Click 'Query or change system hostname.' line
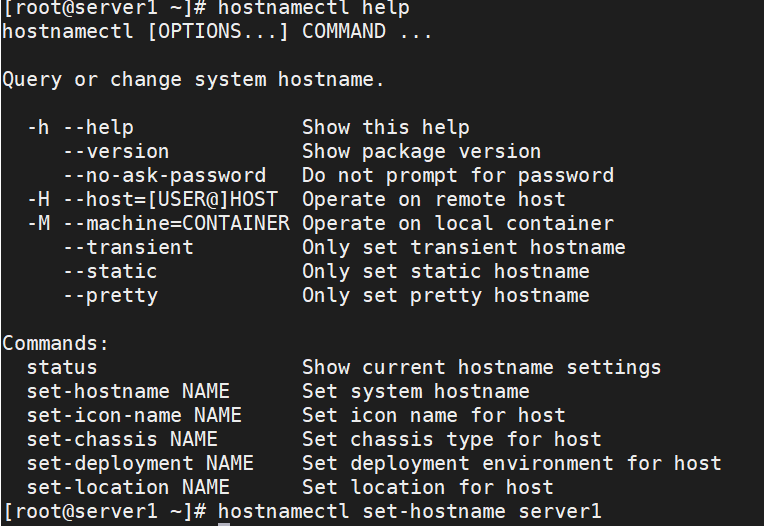Screen dimensions: 764x526 pyautogui.click(x=193, y=80)
